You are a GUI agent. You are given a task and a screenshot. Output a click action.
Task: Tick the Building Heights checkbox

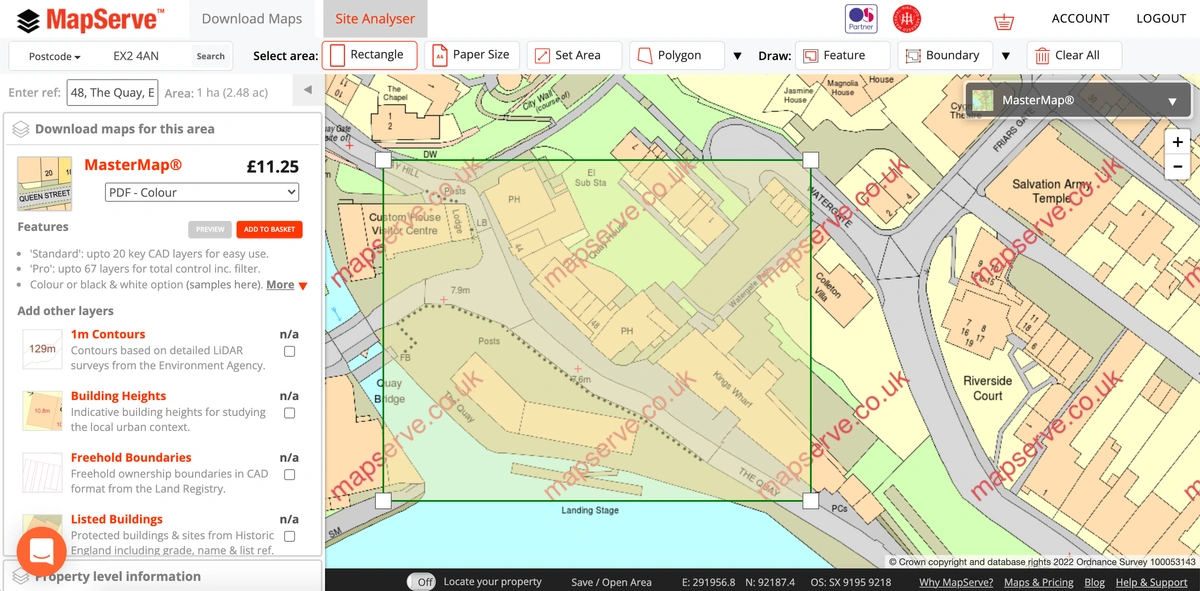point(289,413)
